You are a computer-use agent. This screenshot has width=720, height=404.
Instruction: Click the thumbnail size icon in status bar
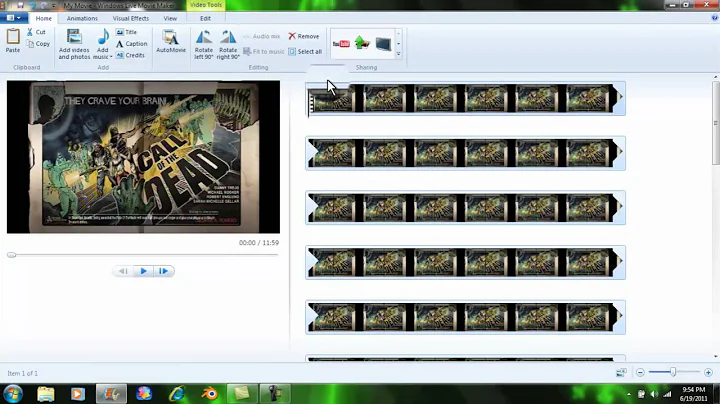tap(621, 372)
